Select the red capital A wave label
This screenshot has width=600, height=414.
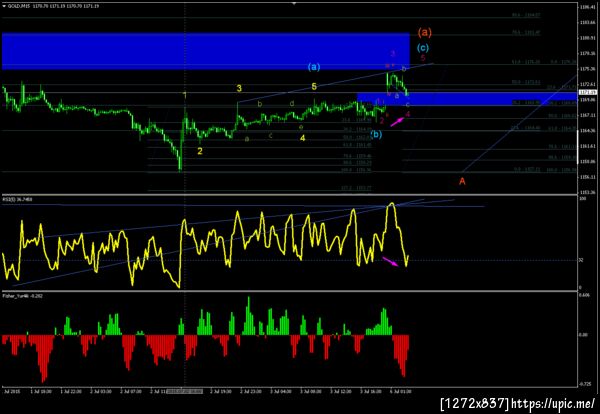[462, 181]
